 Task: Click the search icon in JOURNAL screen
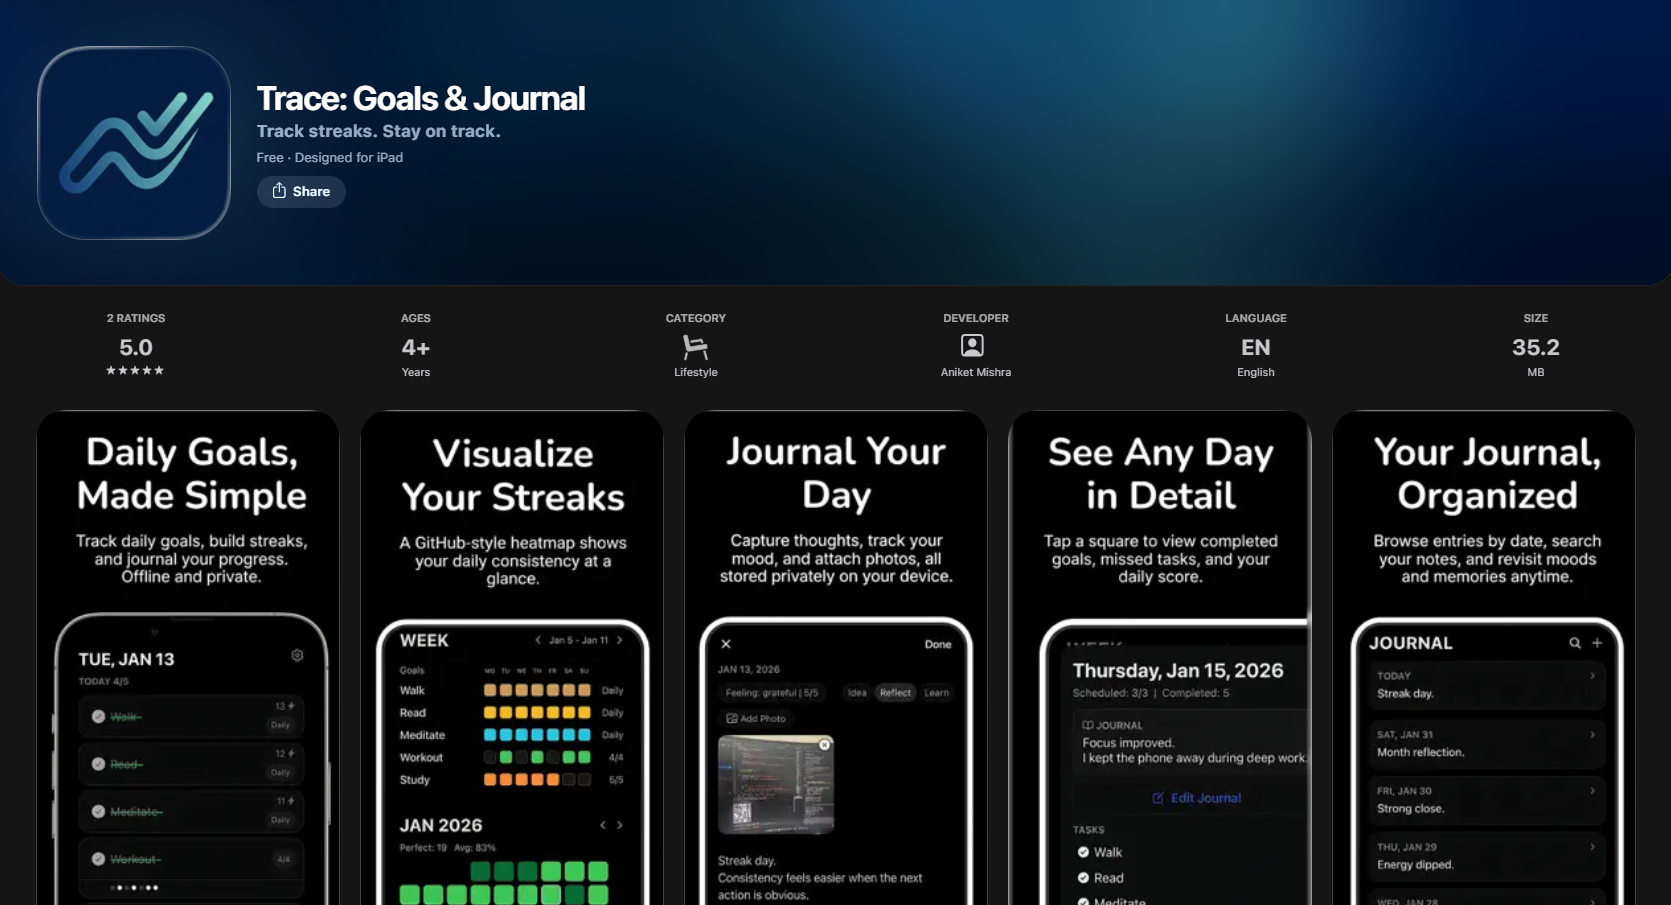pyautogui.click(x=1575, y=643)
